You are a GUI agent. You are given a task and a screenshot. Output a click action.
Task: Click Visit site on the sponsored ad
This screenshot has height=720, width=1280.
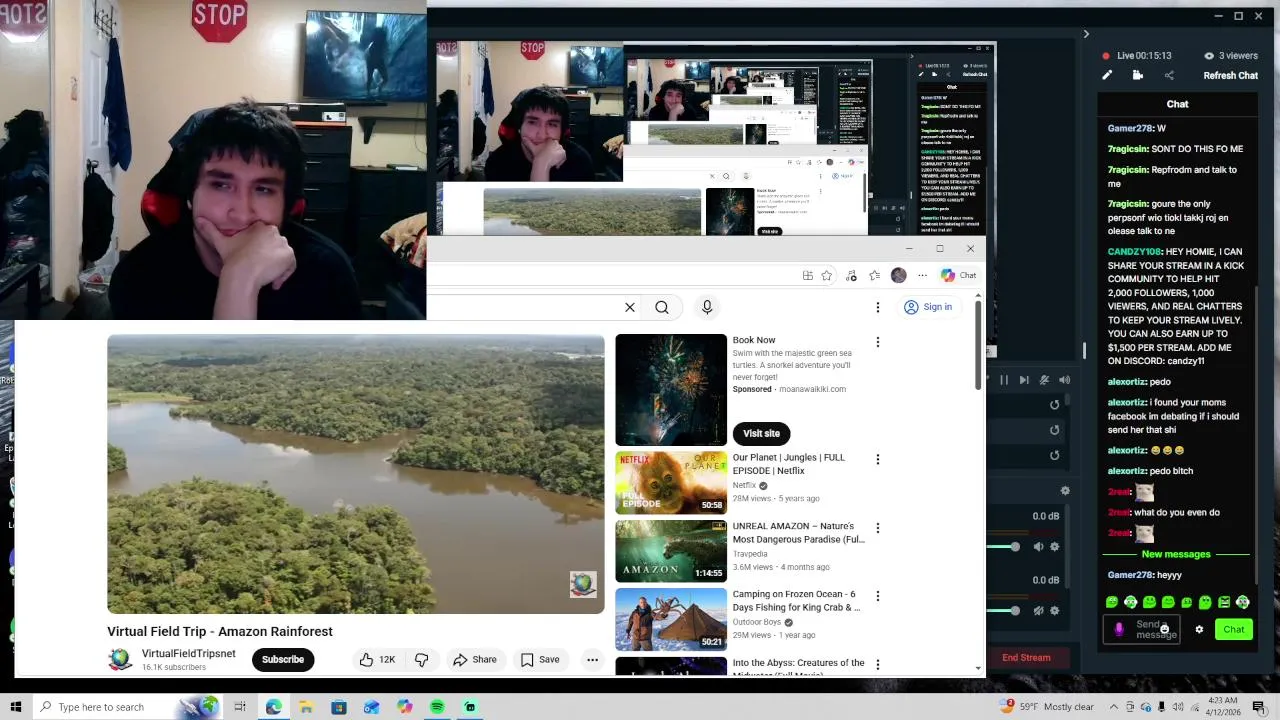tap(761, 433)
